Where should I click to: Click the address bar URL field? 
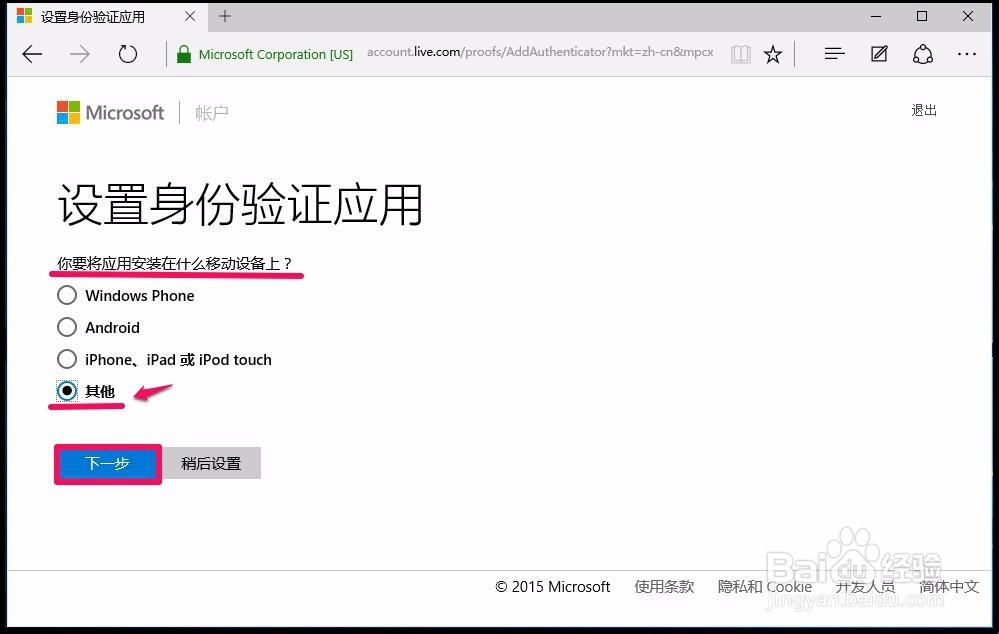pyautogui.click(x=540, y=53)
